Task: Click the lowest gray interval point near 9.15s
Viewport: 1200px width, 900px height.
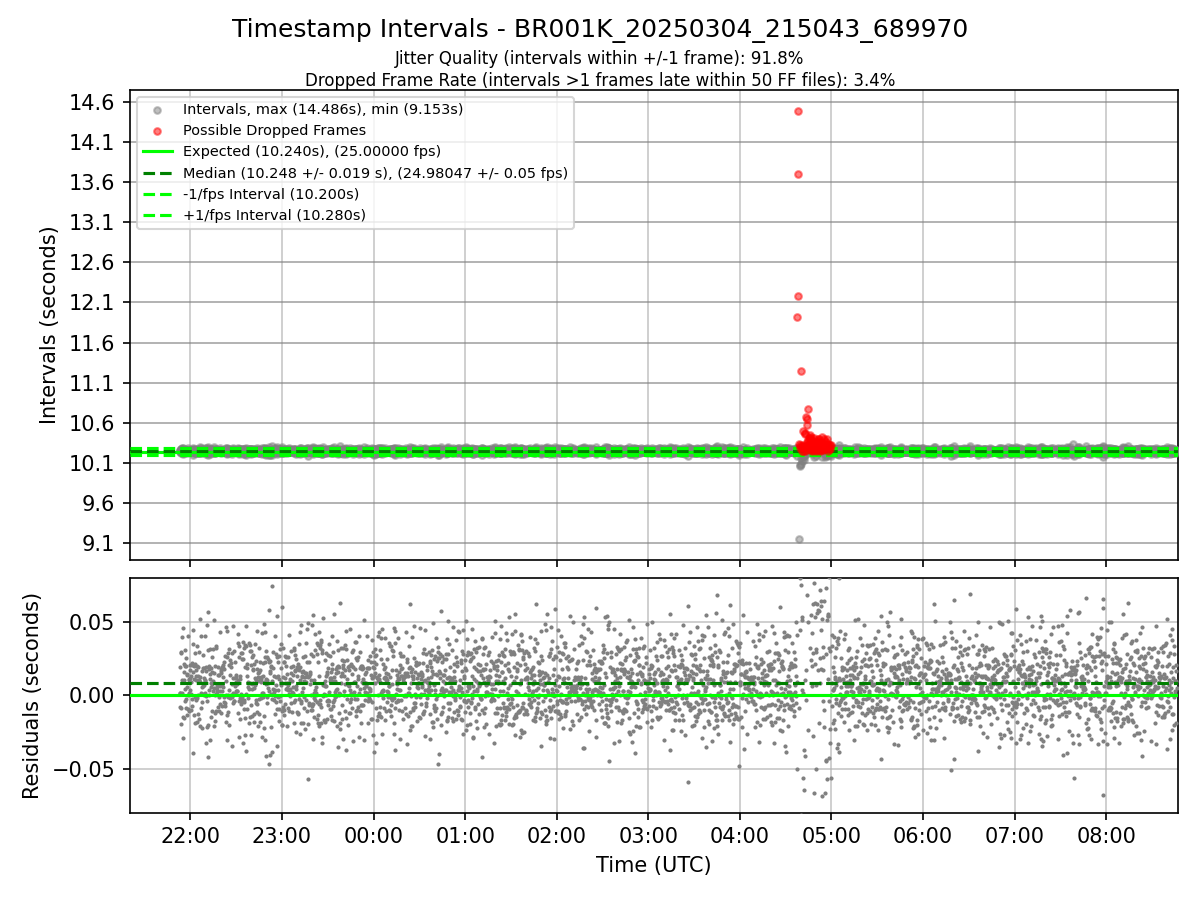Action: (x=799, y=539)
